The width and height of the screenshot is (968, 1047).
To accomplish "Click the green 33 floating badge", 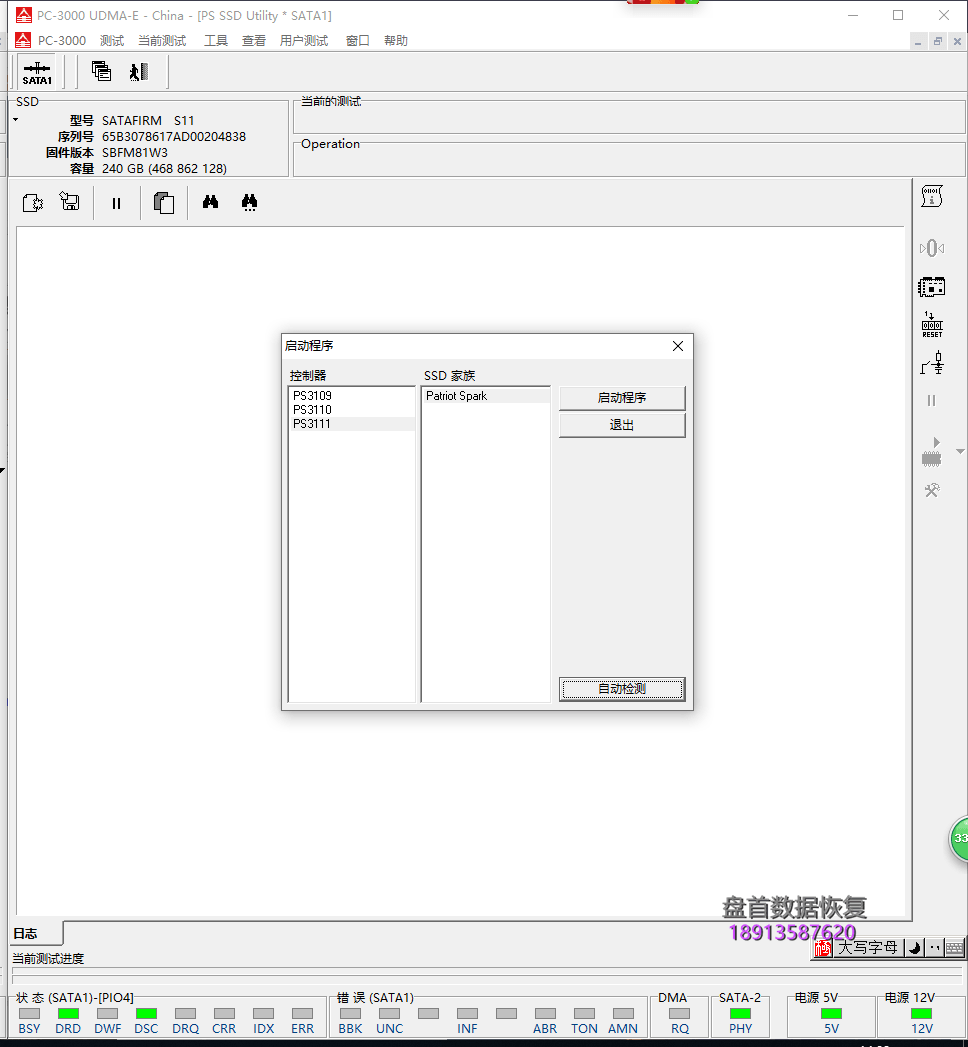I will tap(959, 839).
